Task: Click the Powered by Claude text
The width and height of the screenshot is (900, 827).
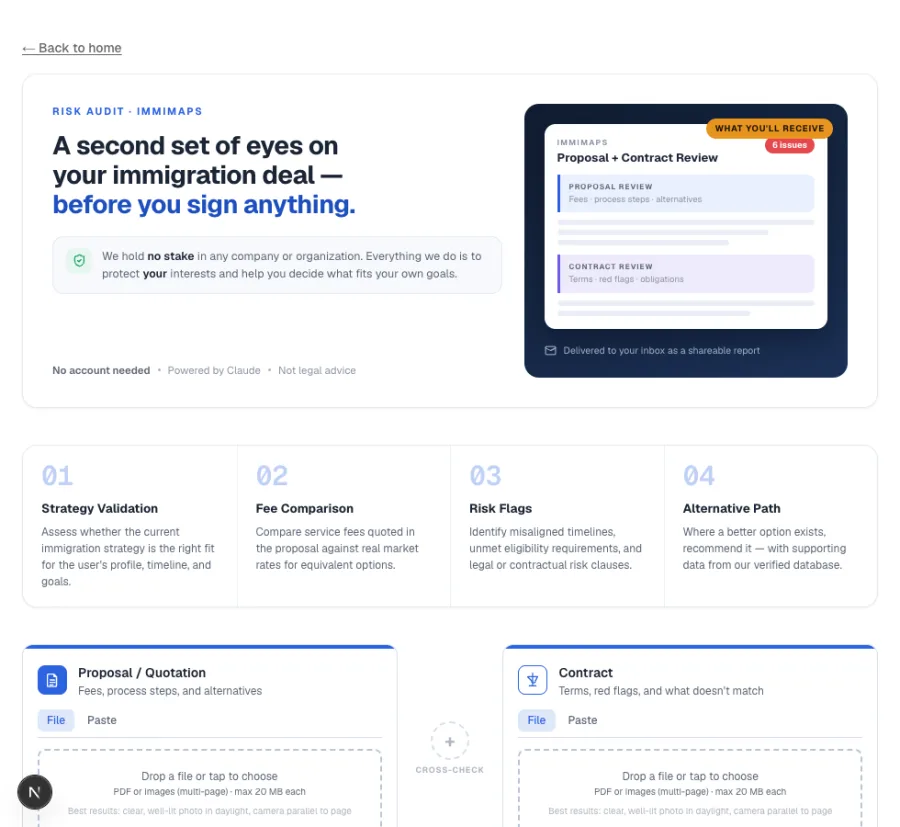Action: pos(214,371)
